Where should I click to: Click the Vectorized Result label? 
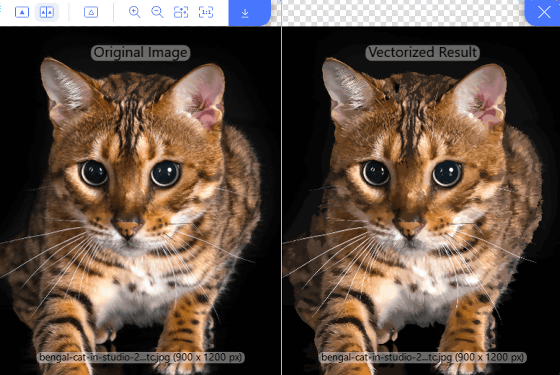[422, 52]
